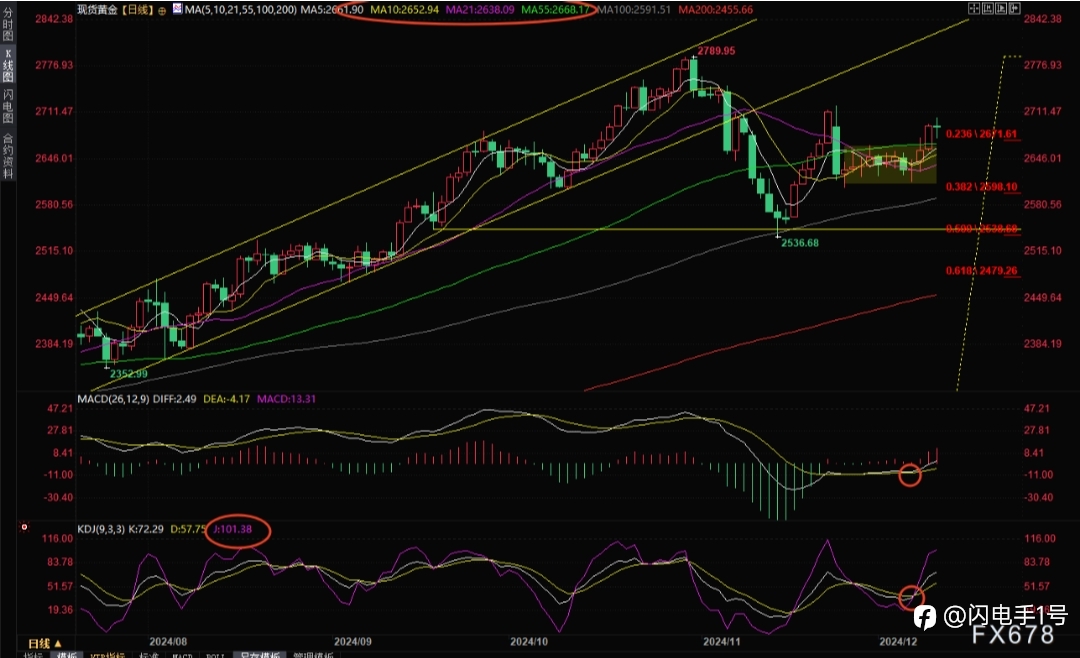Image resolution: width=1080 pixels, height=658 pixels.
Task: Click the K:72.29 reading
Action: pyautogui.click(x=146, y=529)
